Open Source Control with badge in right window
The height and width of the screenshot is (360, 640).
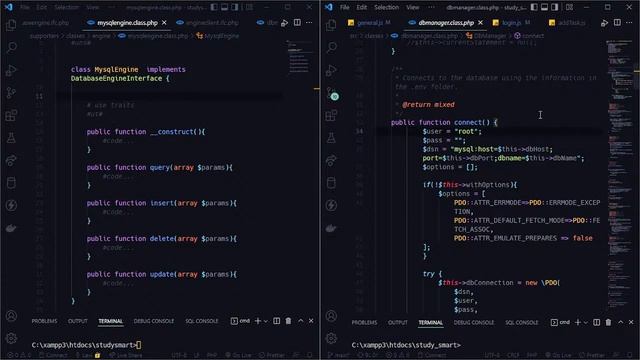tap(332, 93)
